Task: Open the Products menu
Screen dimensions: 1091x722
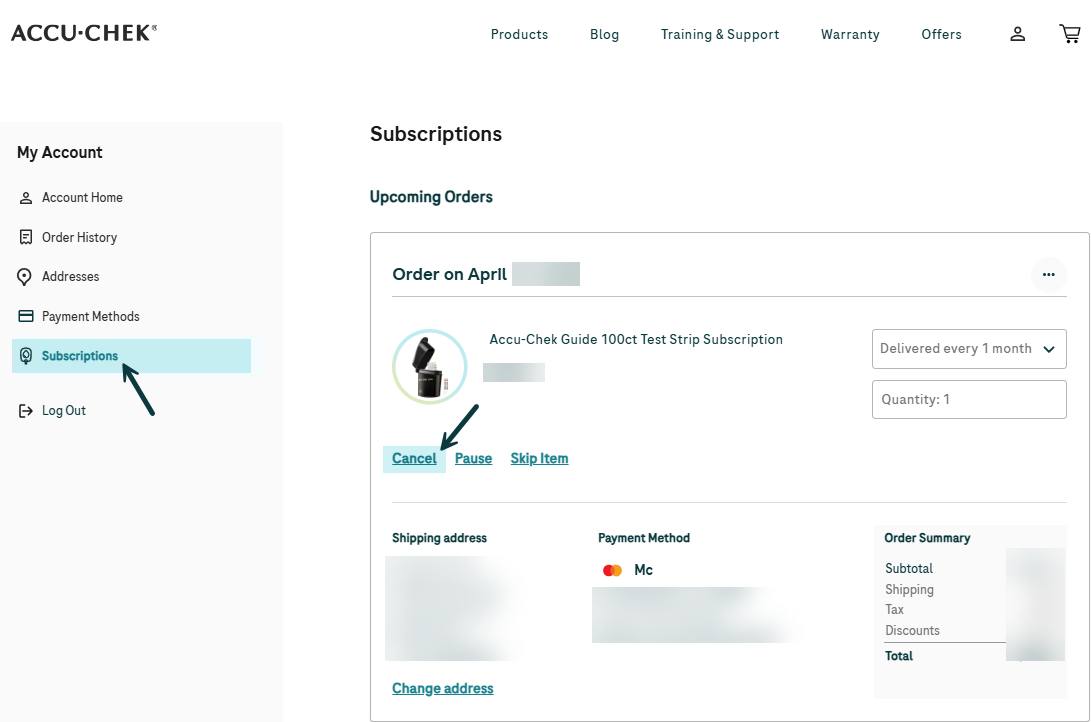Action: coord(519,34)
